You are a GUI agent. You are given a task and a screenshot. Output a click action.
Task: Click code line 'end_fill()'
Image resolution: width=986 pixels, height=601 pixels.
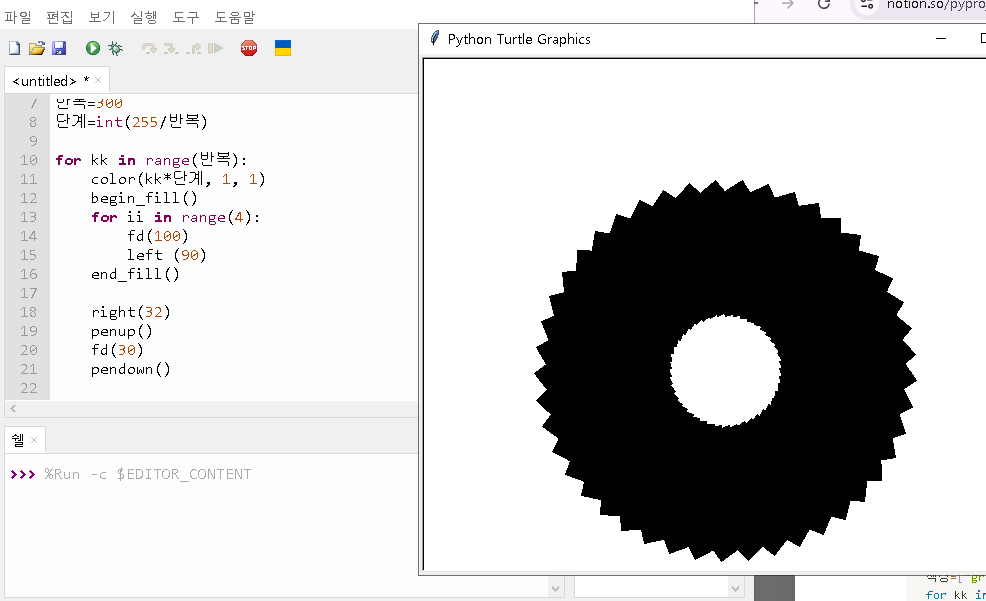coord(135,274)
